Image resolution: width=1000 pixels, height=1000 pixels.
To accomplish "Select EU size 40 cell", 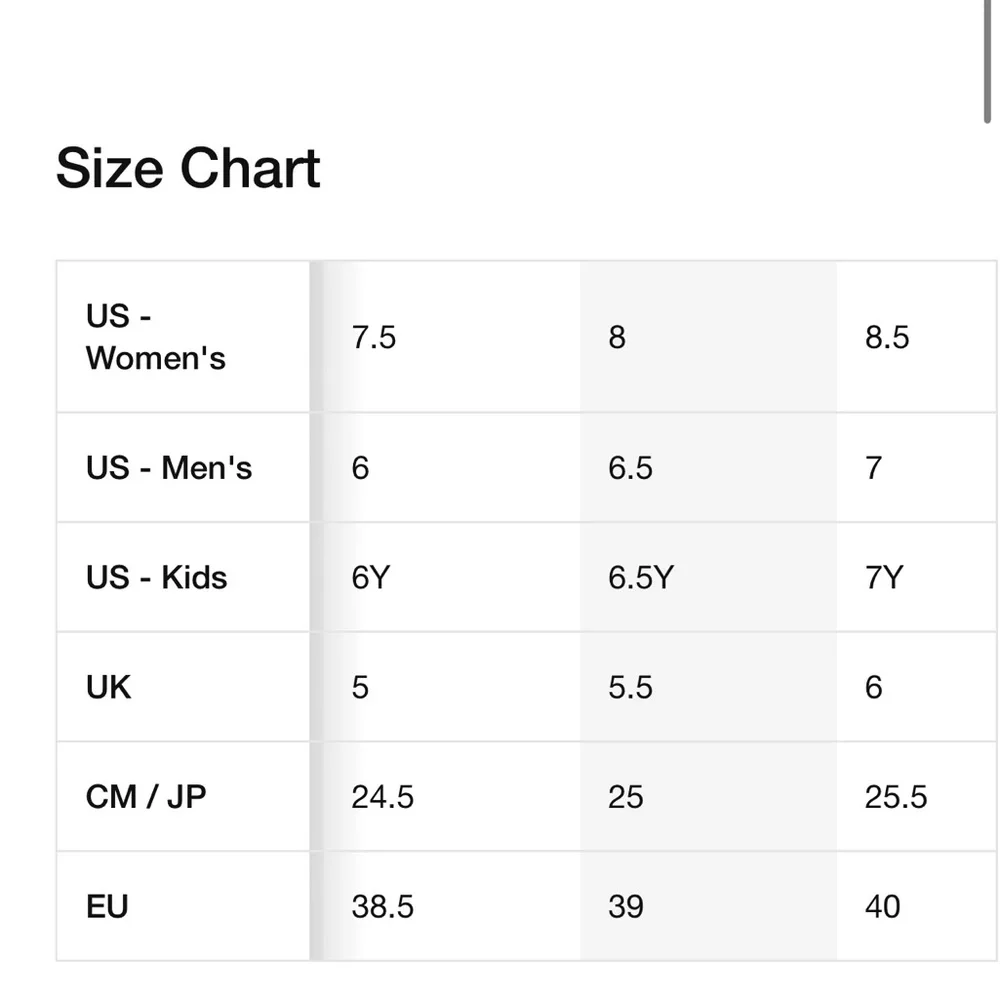I will [883, 907].
